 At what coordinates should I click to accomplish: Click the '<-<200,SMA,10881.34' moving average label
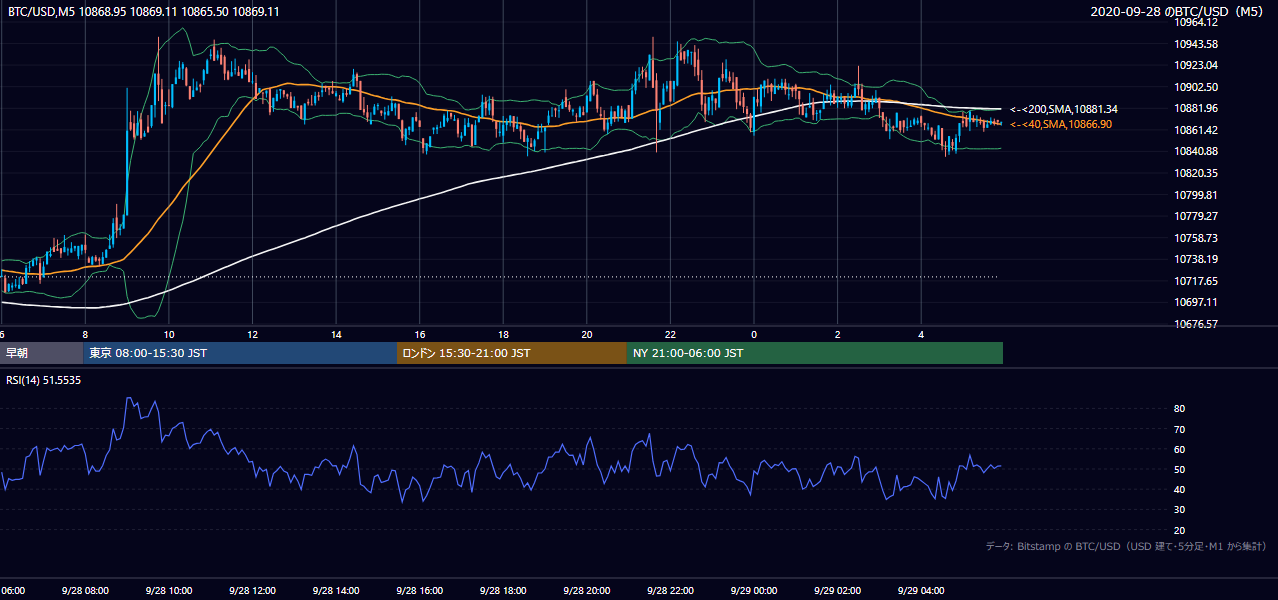pyautogui.click(x=1064, y=109)
